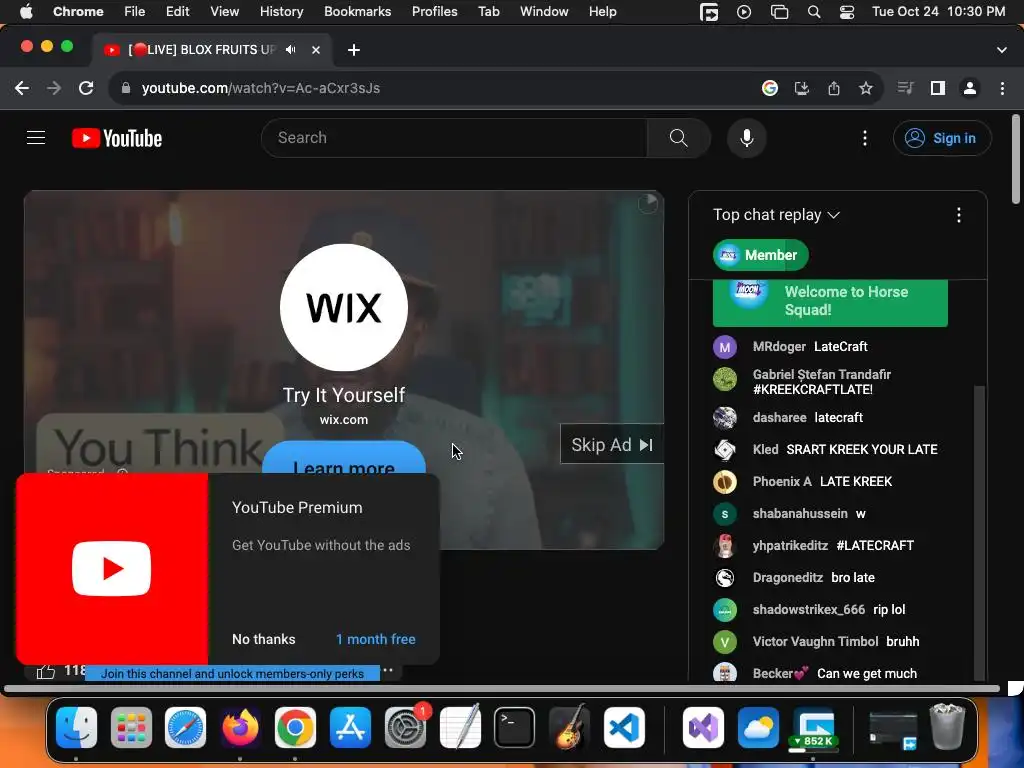Click the Google icon in address bar
1024x768 pixels.
click(770, 88)
